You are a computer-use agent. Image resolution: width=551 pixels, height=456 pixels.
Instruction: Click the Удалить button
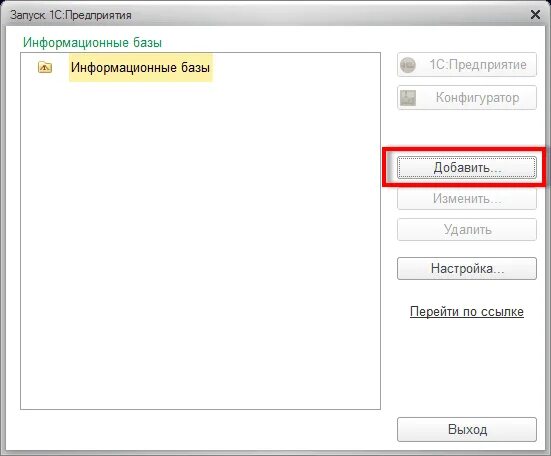[x=467, y=230]
